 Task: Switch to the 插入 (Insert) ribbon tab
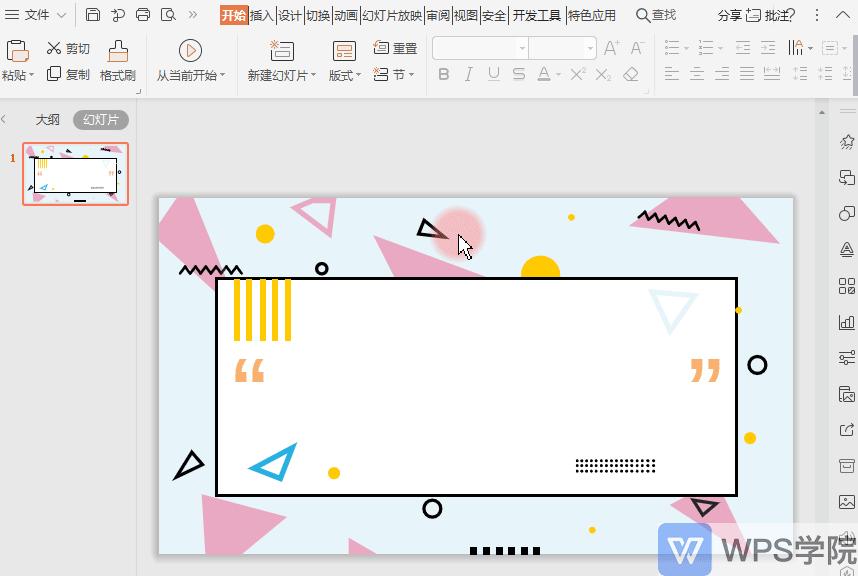260,15
